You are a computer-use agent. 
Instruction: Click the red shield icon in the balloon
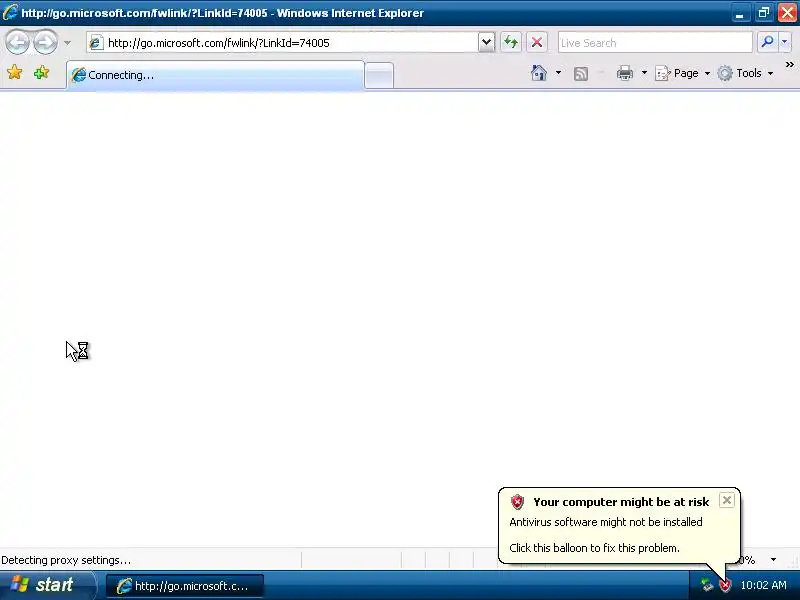(x=517, y=502)
